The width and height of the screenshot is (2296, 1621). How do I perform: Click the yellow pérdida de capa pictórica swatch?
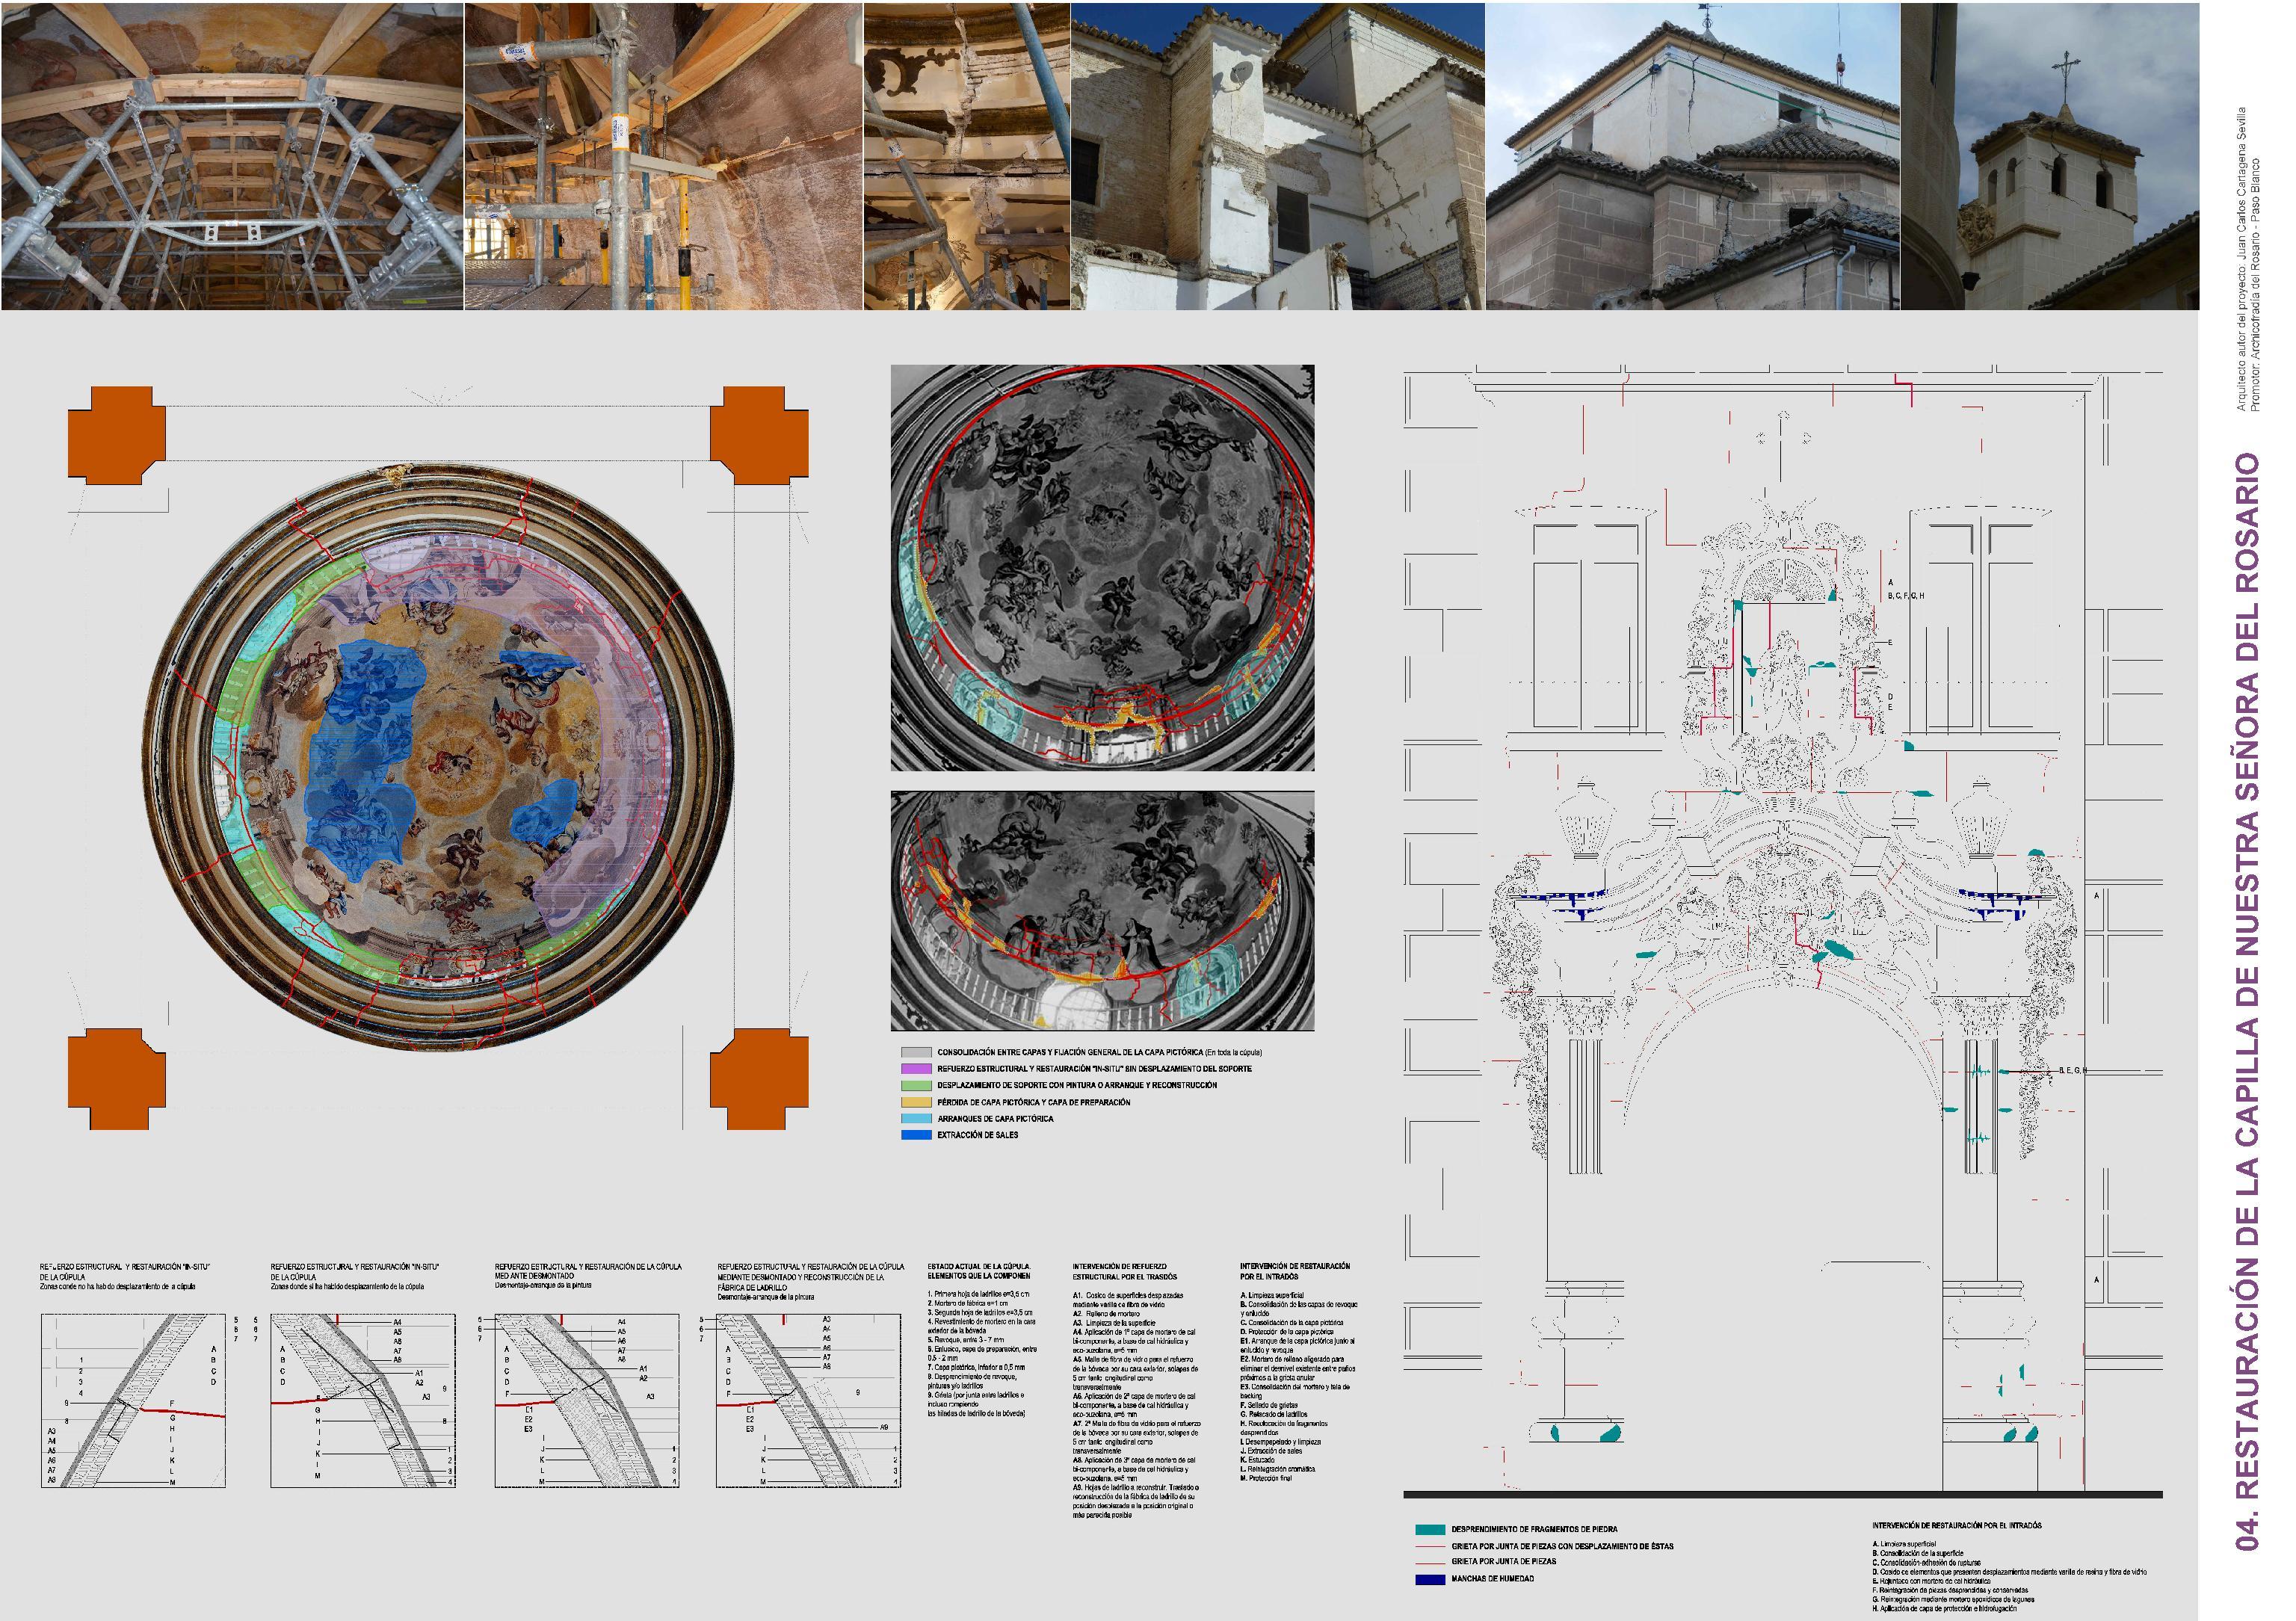point(916,1102)
